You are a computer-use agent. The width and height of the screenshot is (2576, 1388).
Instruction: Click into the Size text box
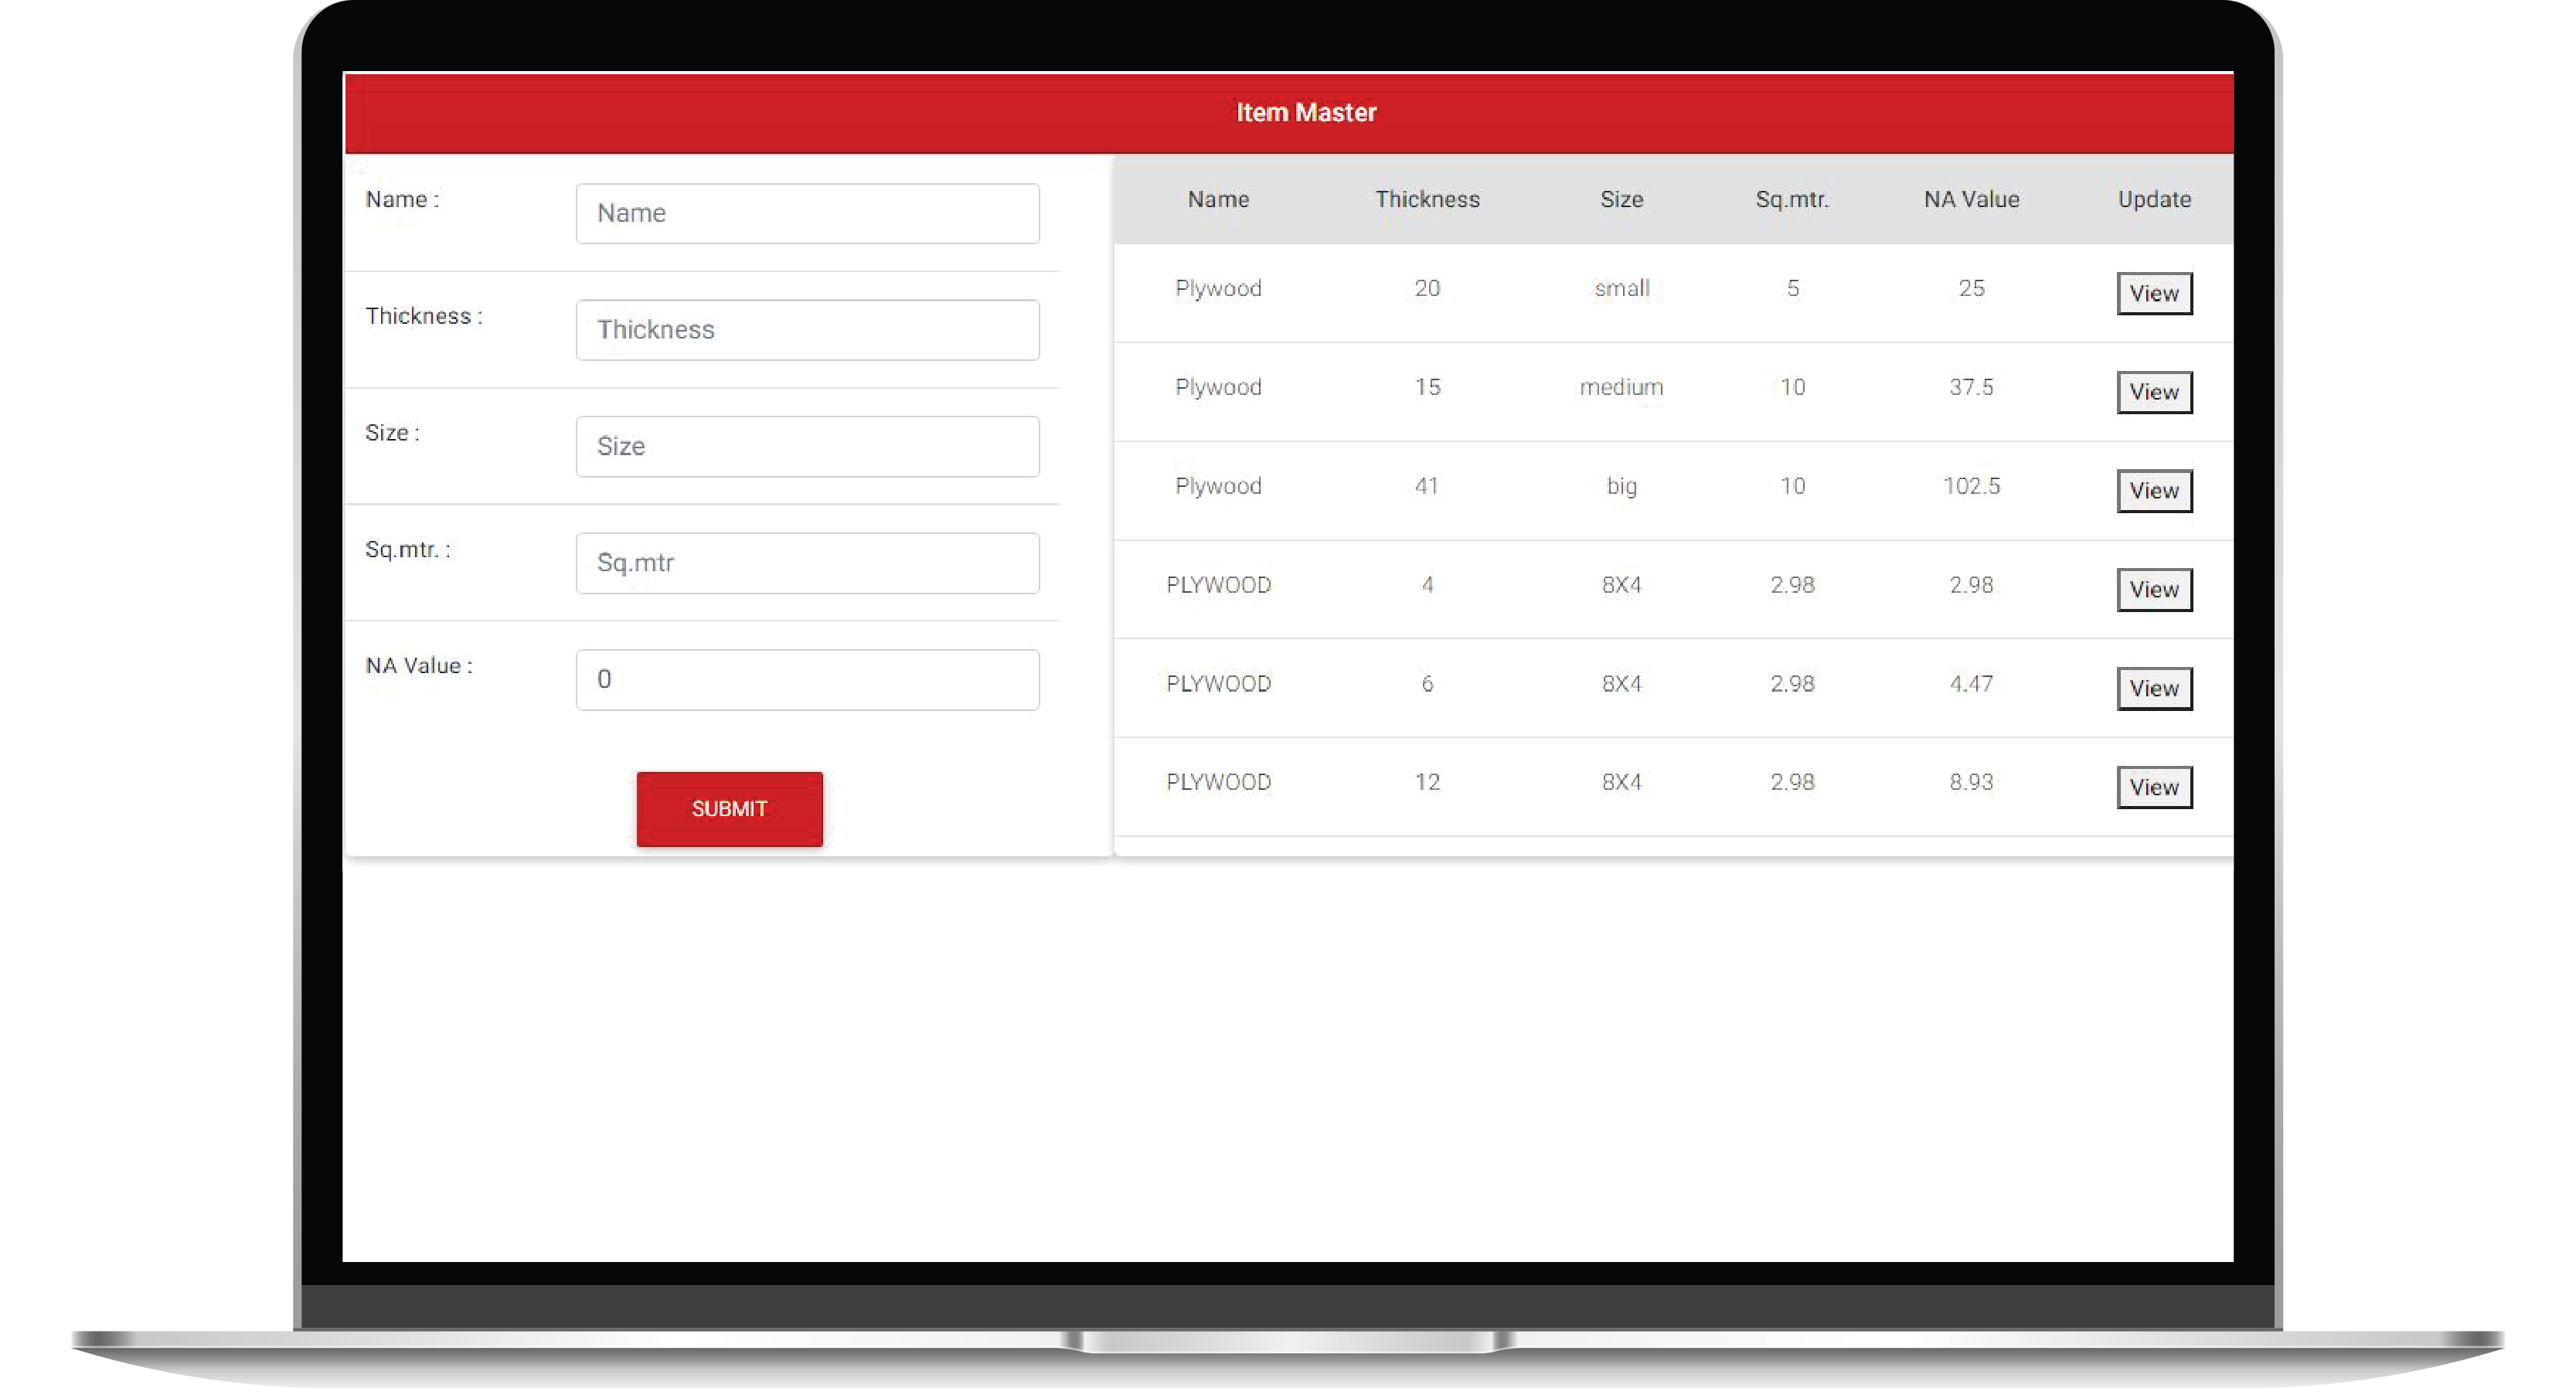coord(807,446)
